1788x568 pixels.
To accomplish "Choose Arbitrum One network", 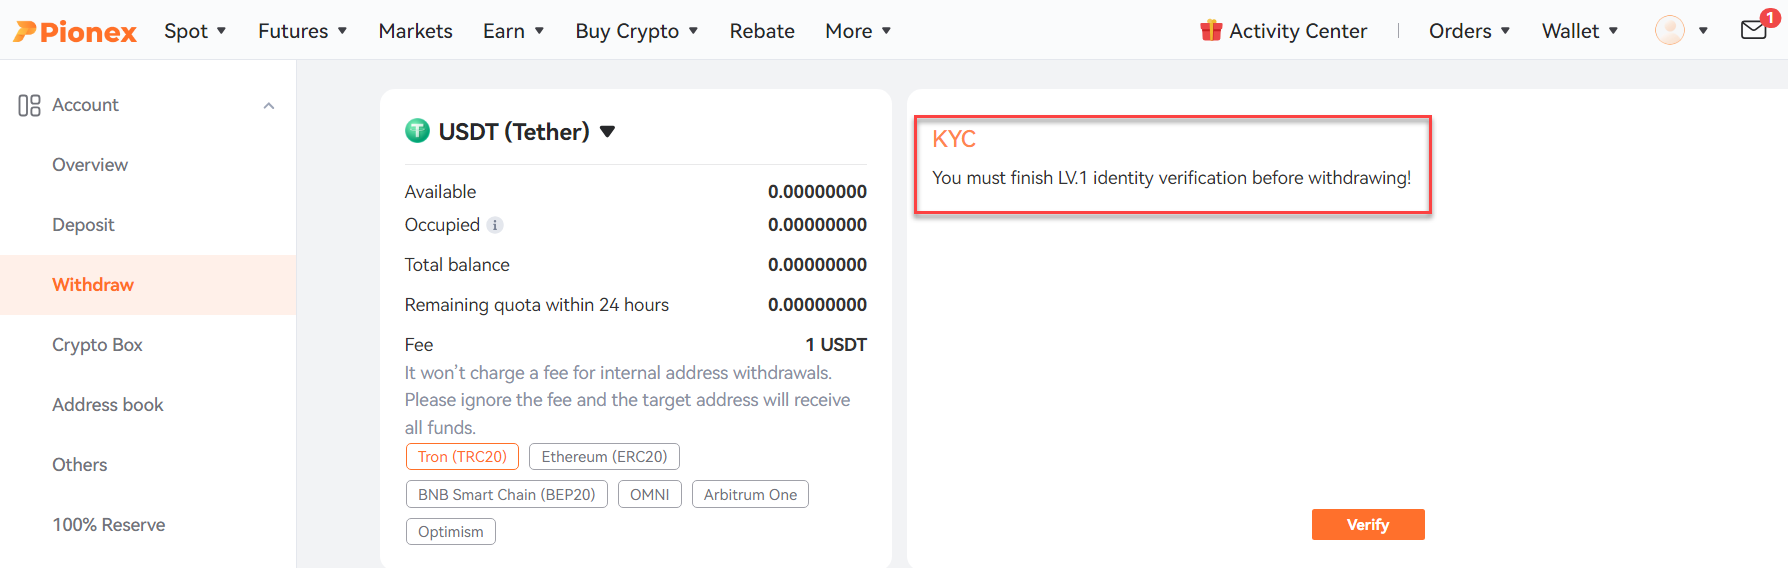I will [750, 494].
